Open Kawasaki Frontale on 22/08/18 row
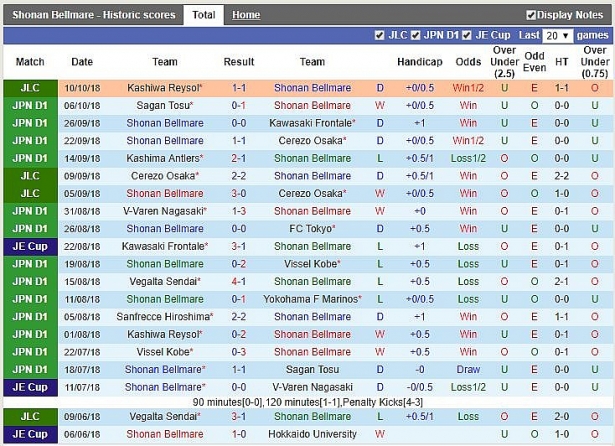Viewport: 615px width, 446px height. click(x=165, y=246)
